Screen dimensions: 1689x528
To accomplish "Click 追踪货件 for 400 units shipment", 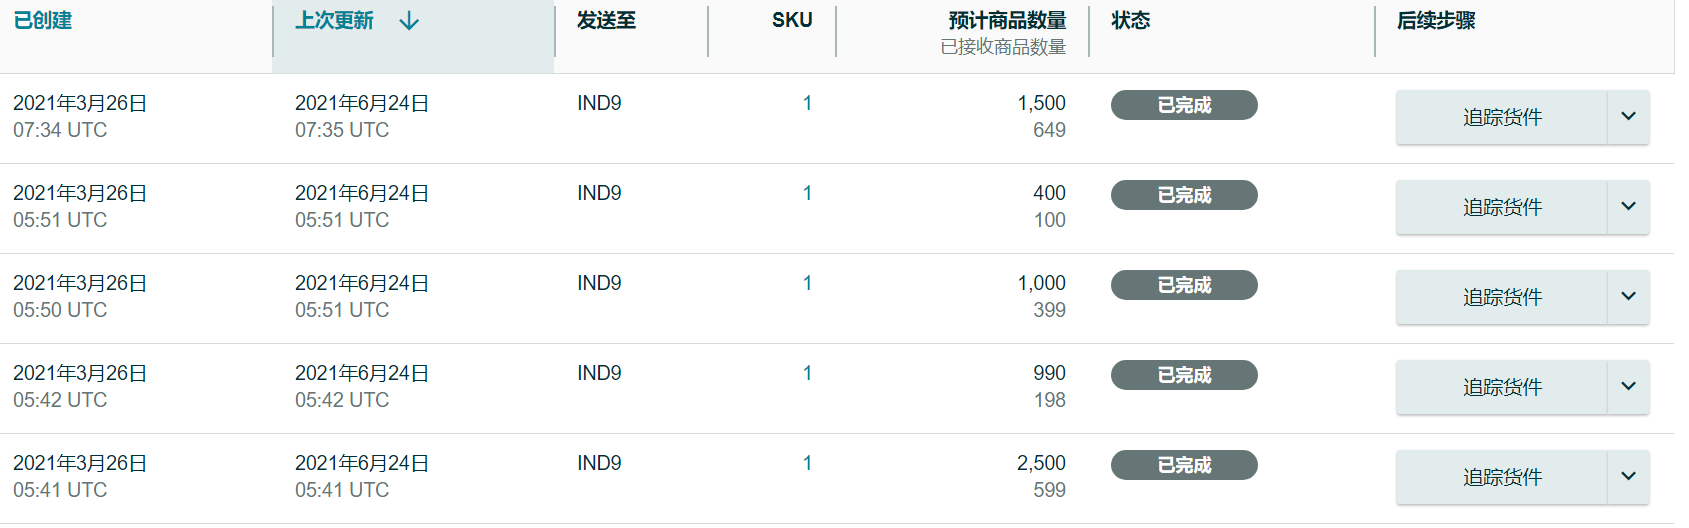I will coord(1501,207).
